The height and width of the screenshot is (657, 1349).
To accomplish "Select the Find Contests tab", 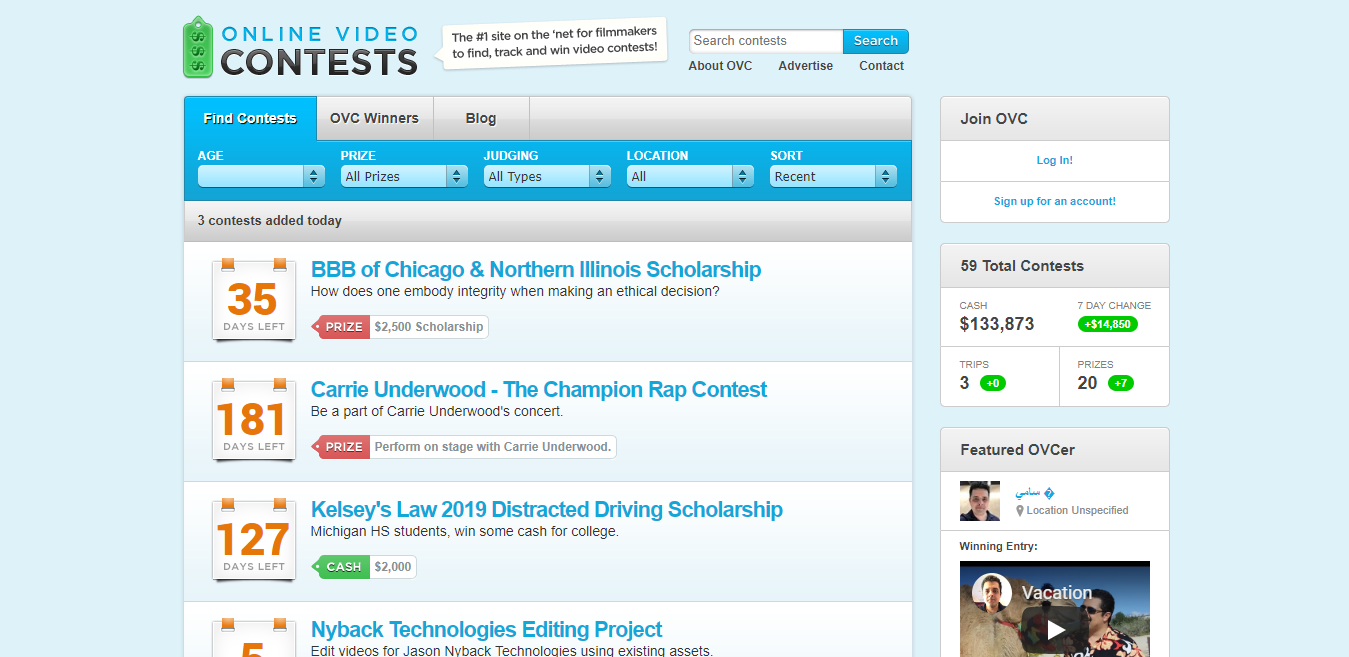I will click(250, 118).
